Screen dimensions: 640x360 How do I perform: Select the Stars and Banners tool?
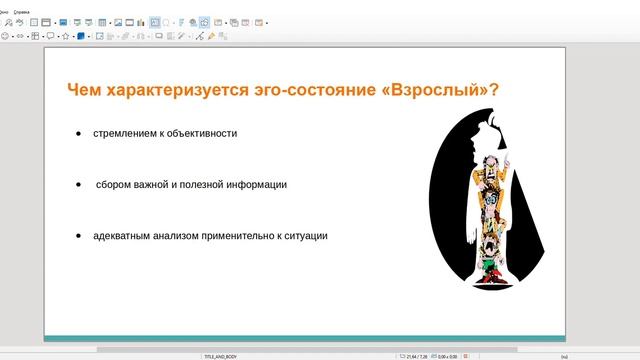coord(66,36)
